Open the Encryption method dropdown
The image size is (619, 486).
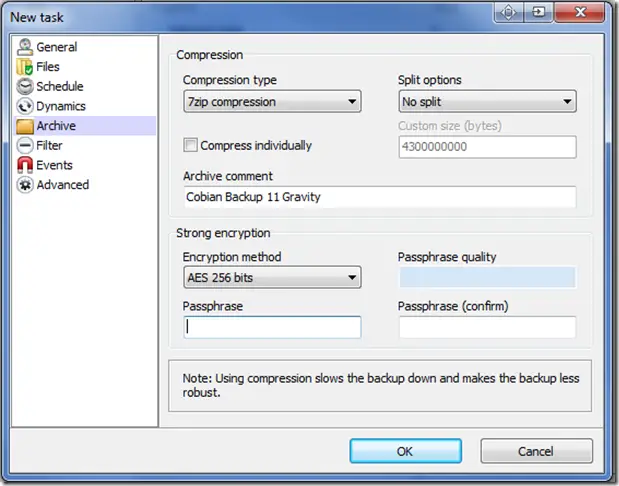(x=272, y=277)
